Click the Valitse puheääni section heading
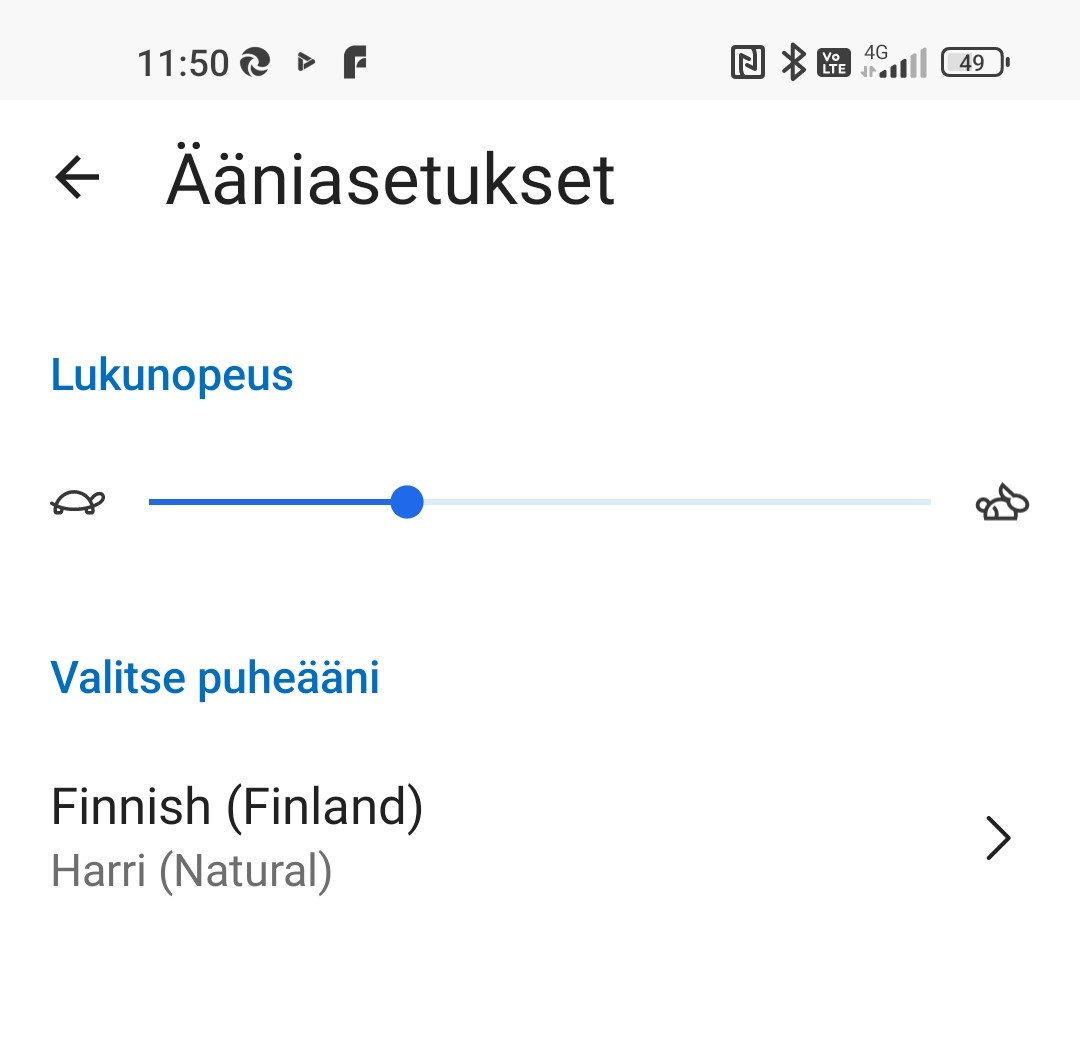Image resolution: width=1080 pixels, height=1037 pixels. [x=215, y=678]
